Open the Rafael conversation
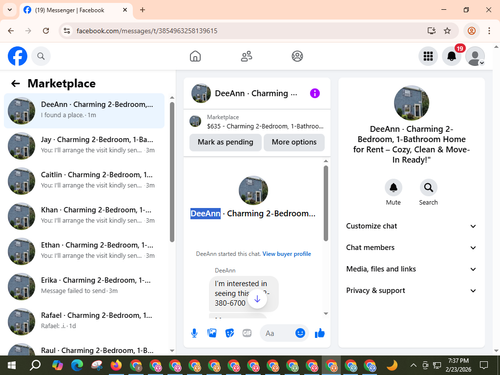 pyautogui.click(x=84, y=322)
